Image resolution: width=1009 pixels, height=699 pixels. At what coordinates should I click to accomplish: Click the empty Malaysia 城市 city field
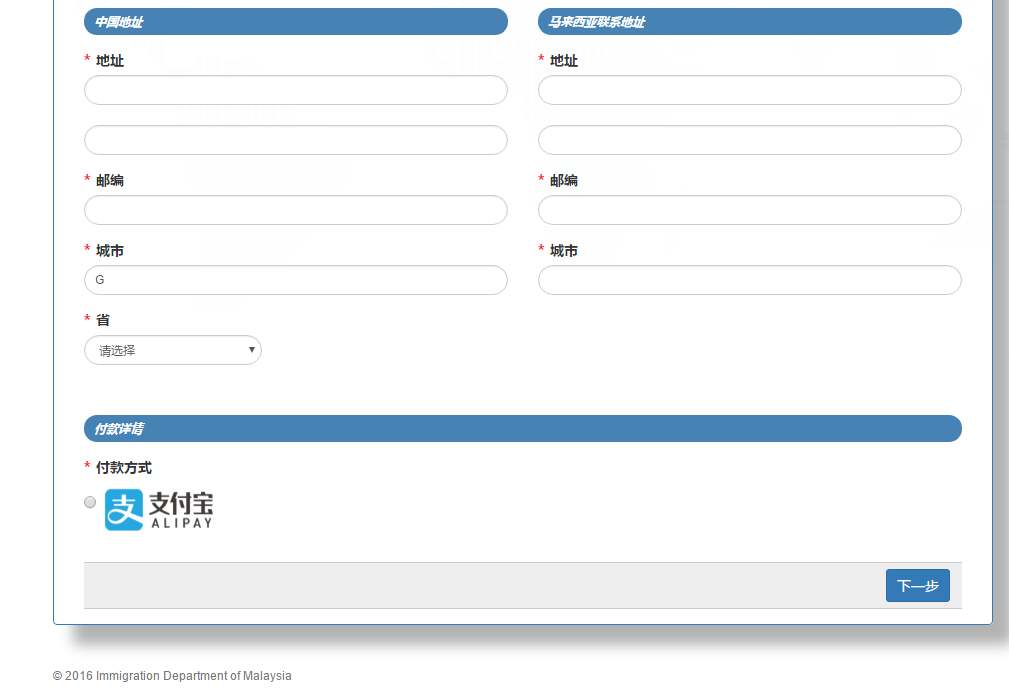(749, 280)
